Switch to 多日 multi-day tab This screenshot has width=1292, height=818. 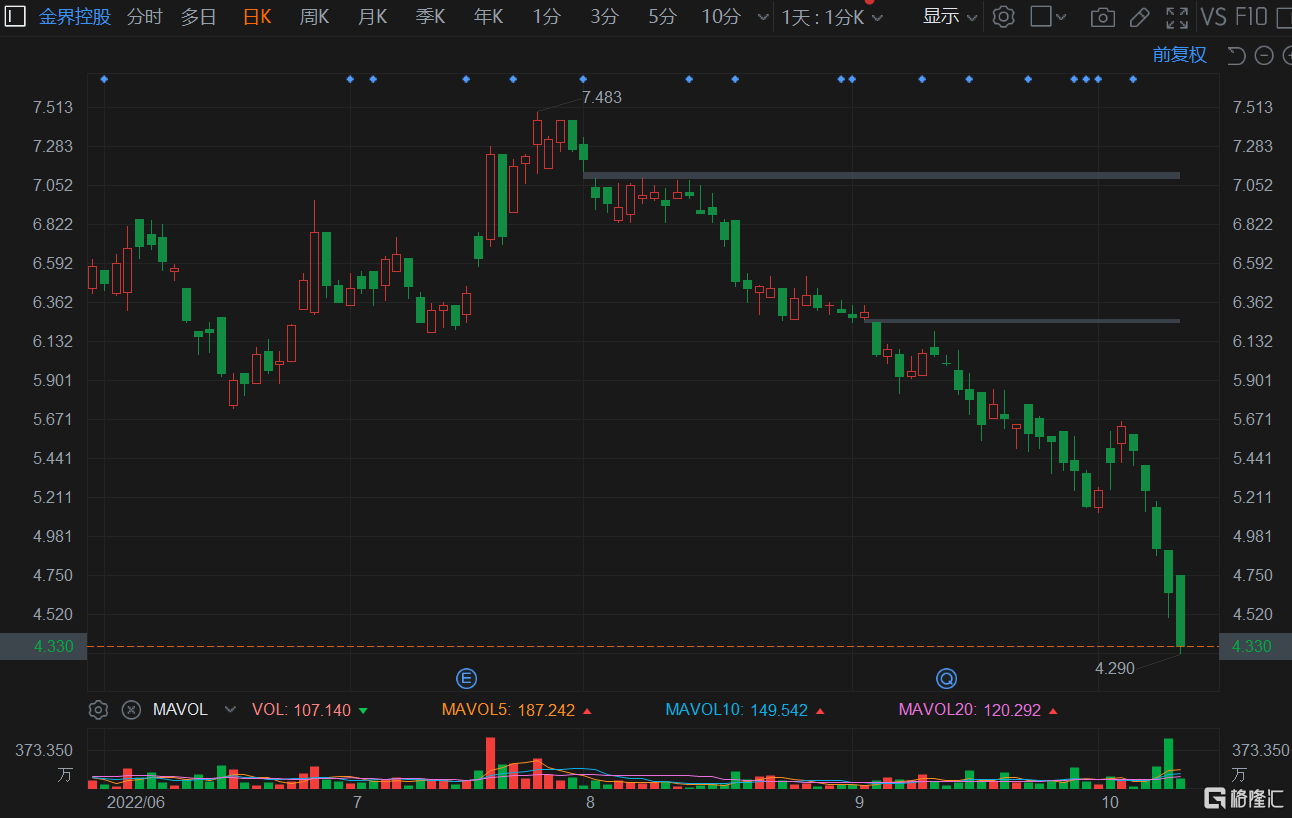(x=198, y=16)
